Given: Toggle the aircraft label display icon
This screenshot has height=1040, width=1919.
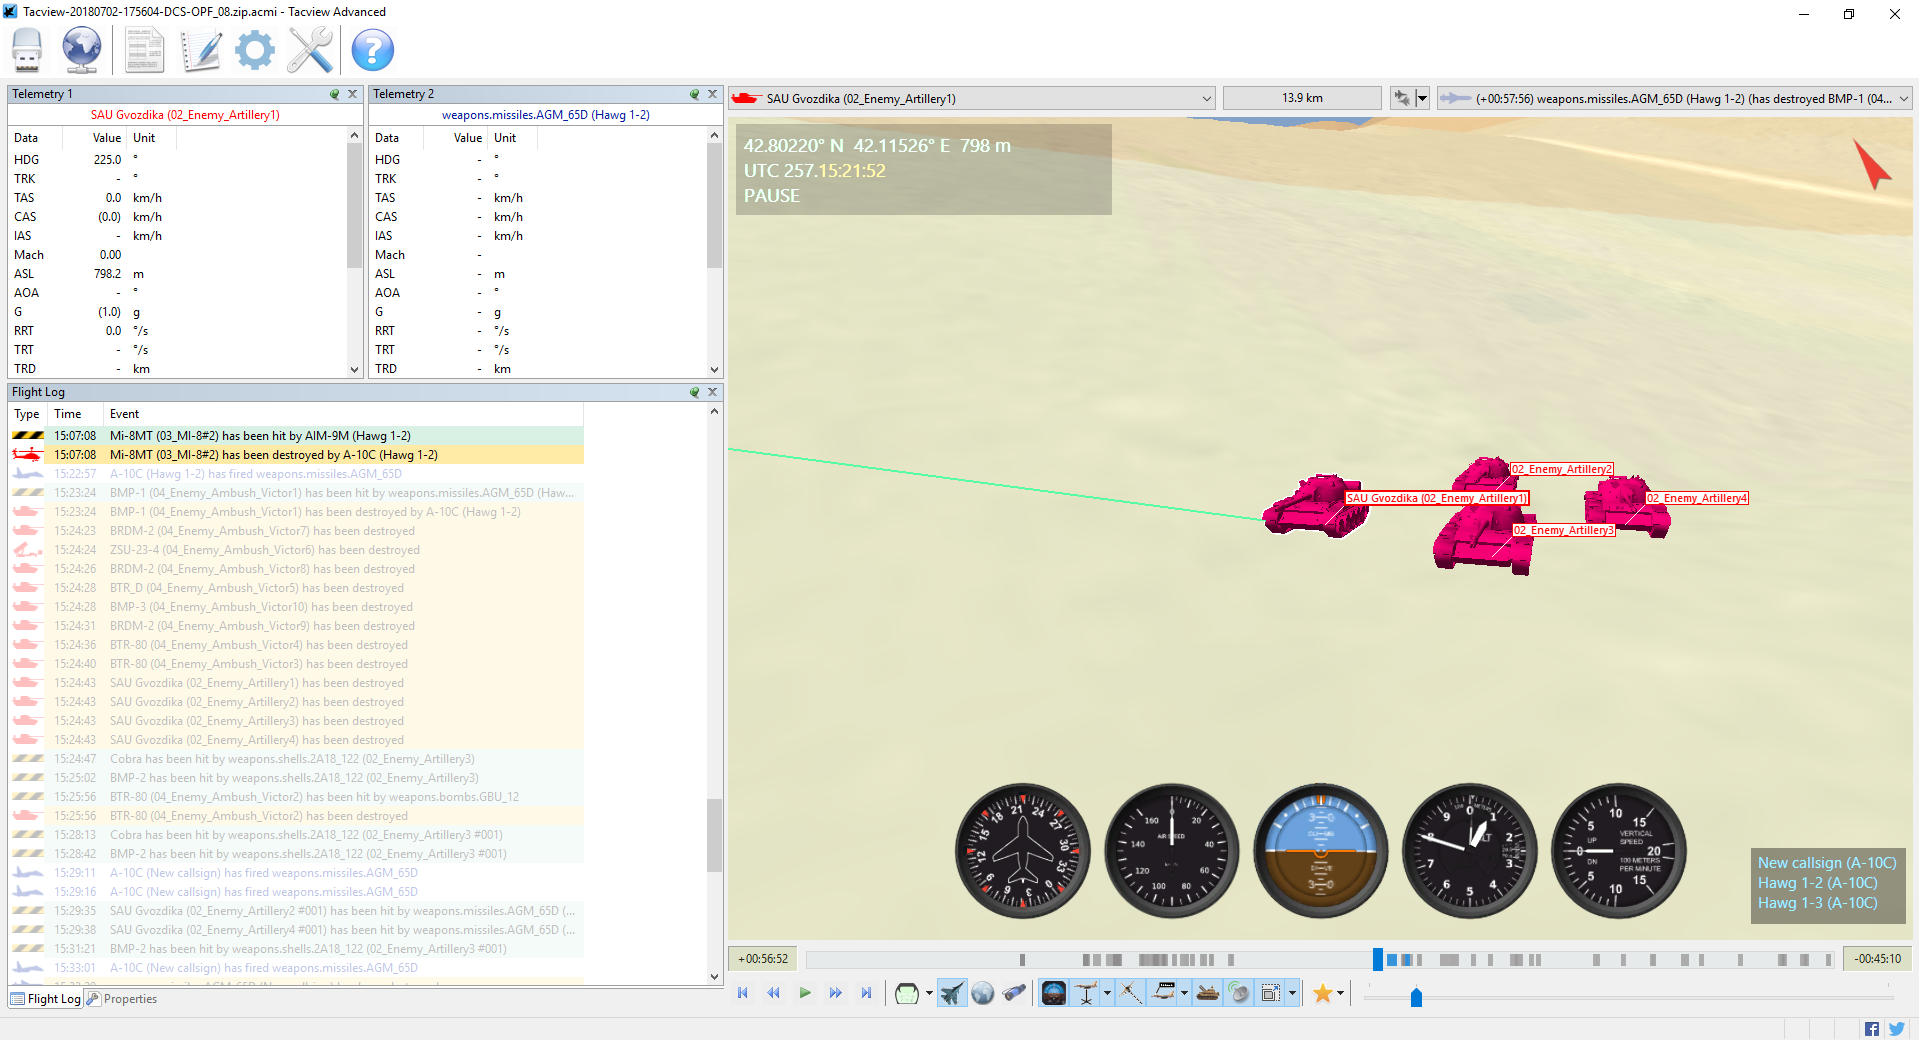Looking at the screenshot, I should pos(1164,993).
